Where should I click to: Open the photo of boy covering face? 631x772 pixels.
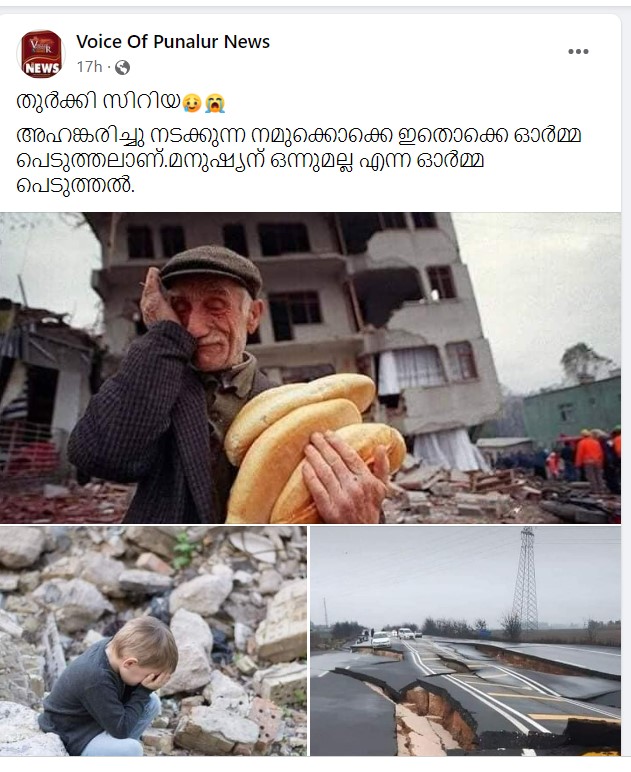point(153,641)
